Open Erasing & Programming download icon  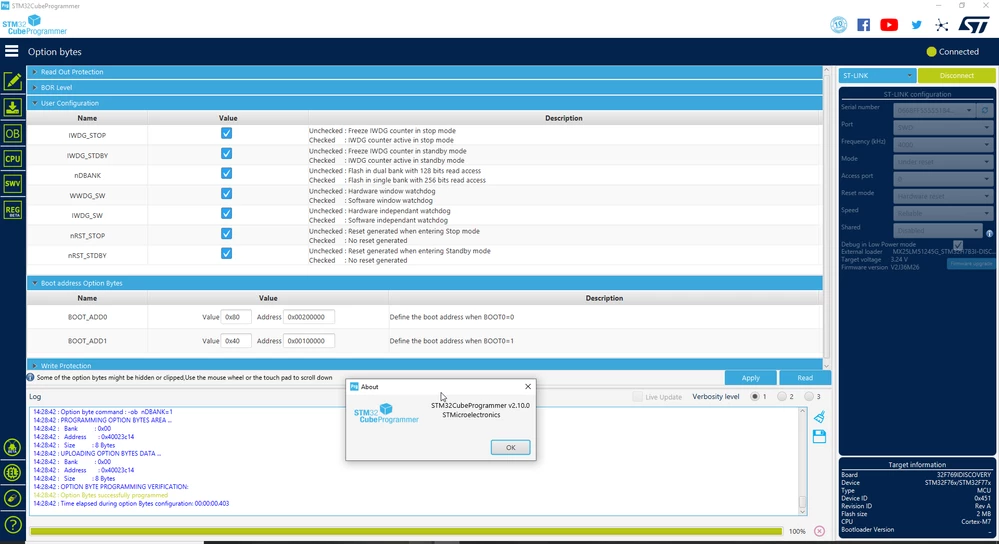pos(13,107)
